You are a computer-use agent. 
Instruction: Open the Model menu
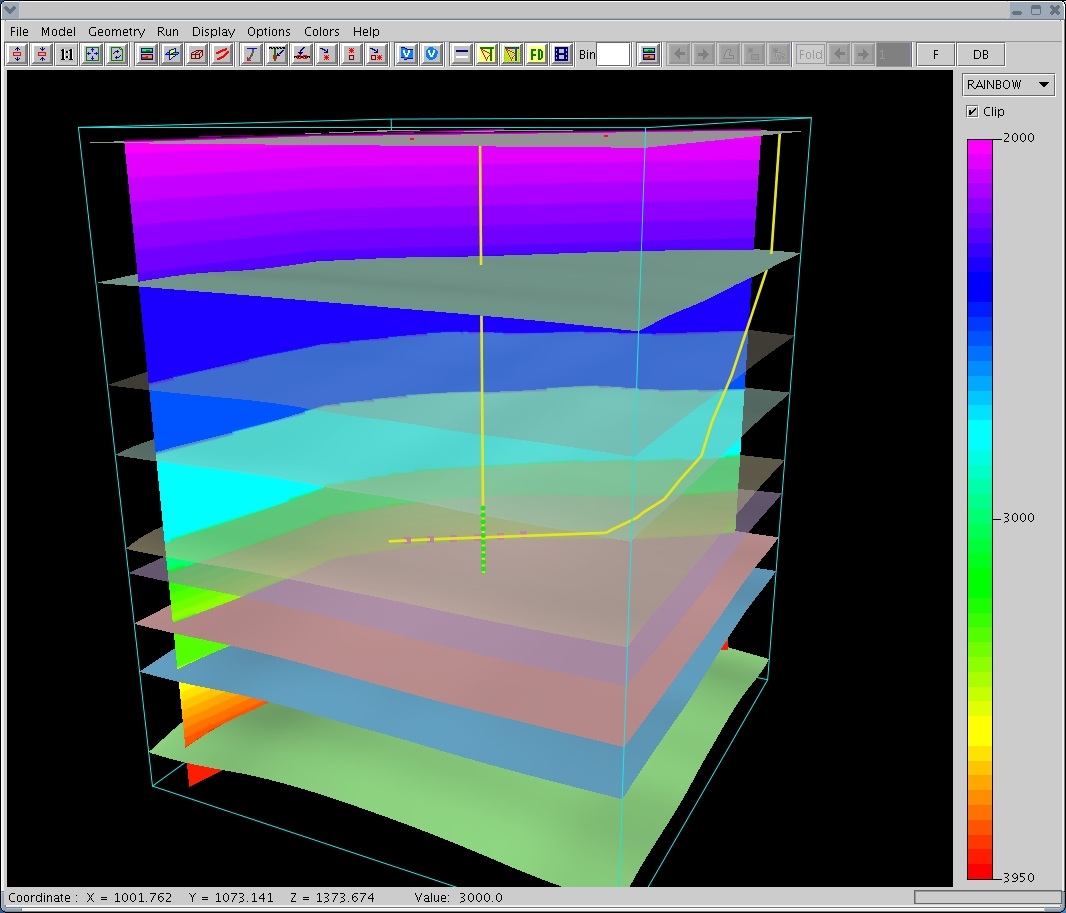pos(58,32)
